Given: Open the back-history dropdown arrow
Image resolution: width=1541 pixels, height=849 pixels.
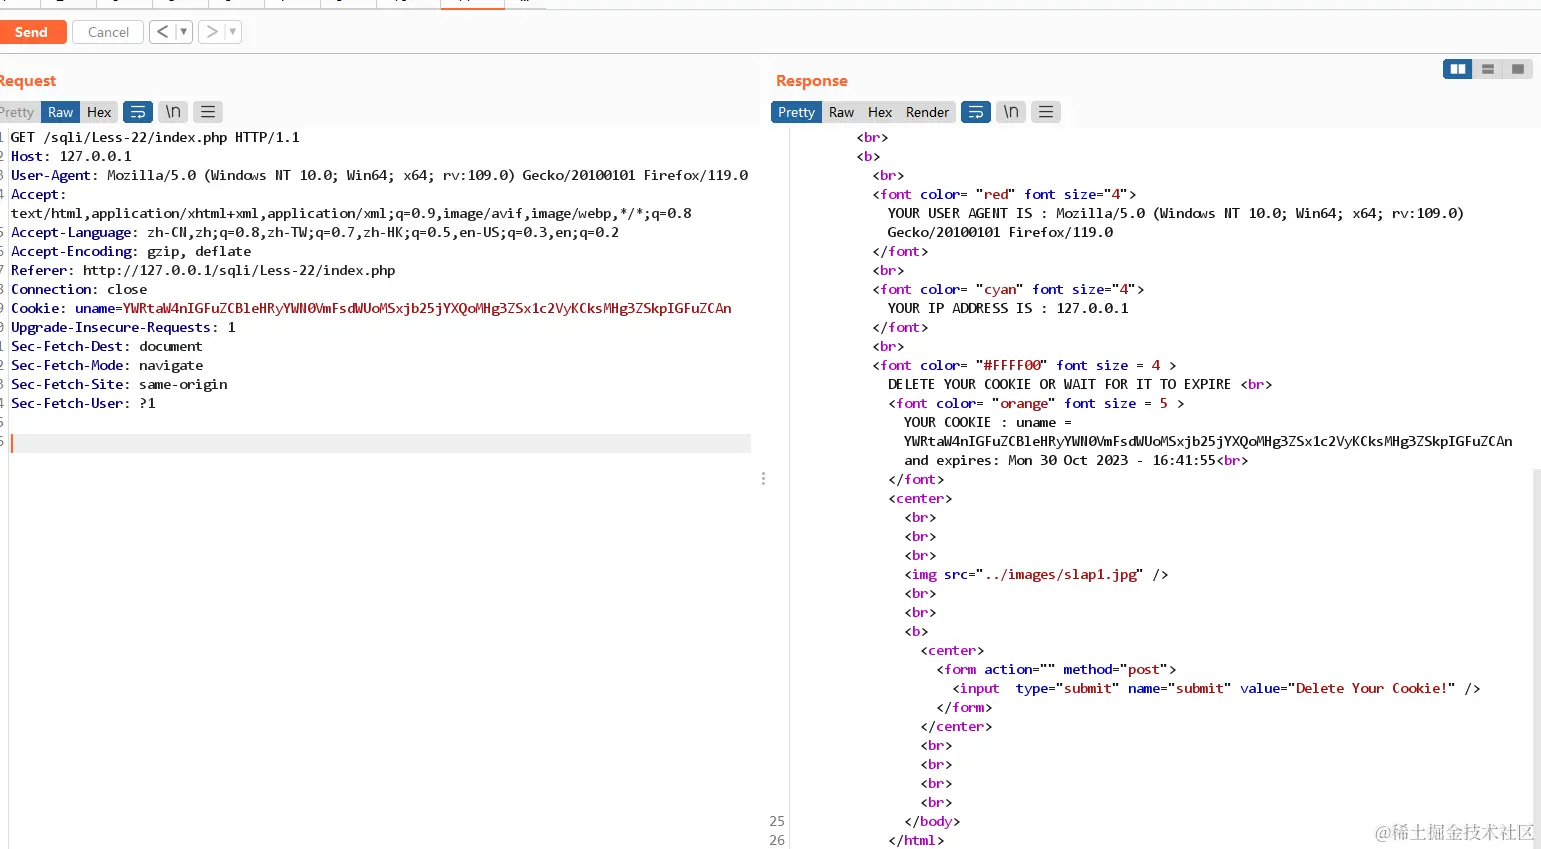Looking at the screenshot, I should click(x=183, y=32).
